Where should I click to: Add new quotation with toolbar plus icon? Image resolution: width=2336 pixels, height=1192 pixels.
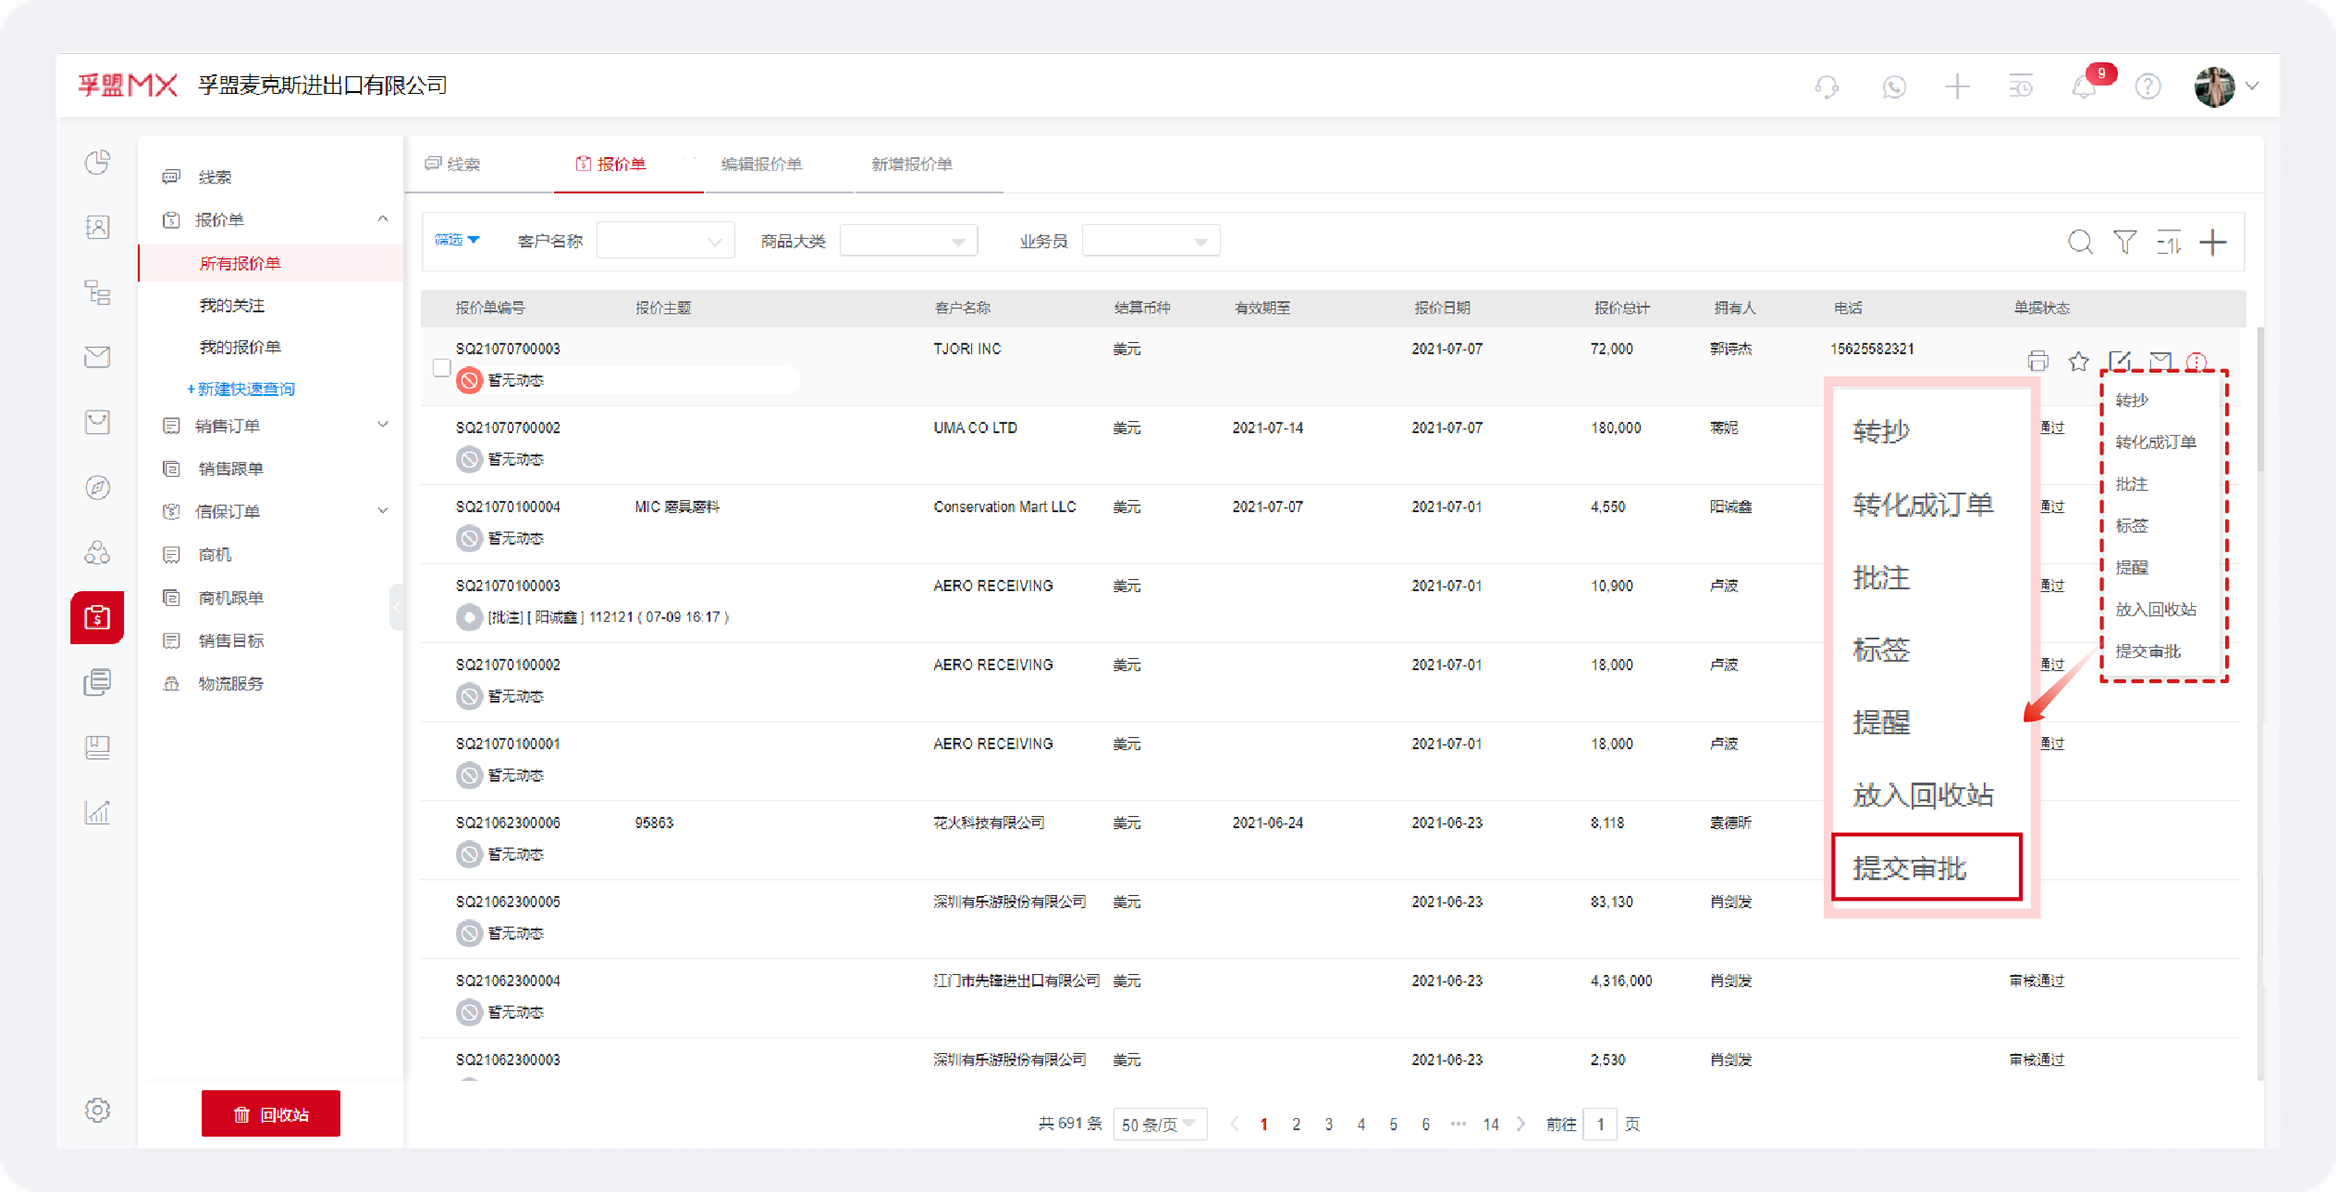pyautogui.click(x=2213, y=242)
